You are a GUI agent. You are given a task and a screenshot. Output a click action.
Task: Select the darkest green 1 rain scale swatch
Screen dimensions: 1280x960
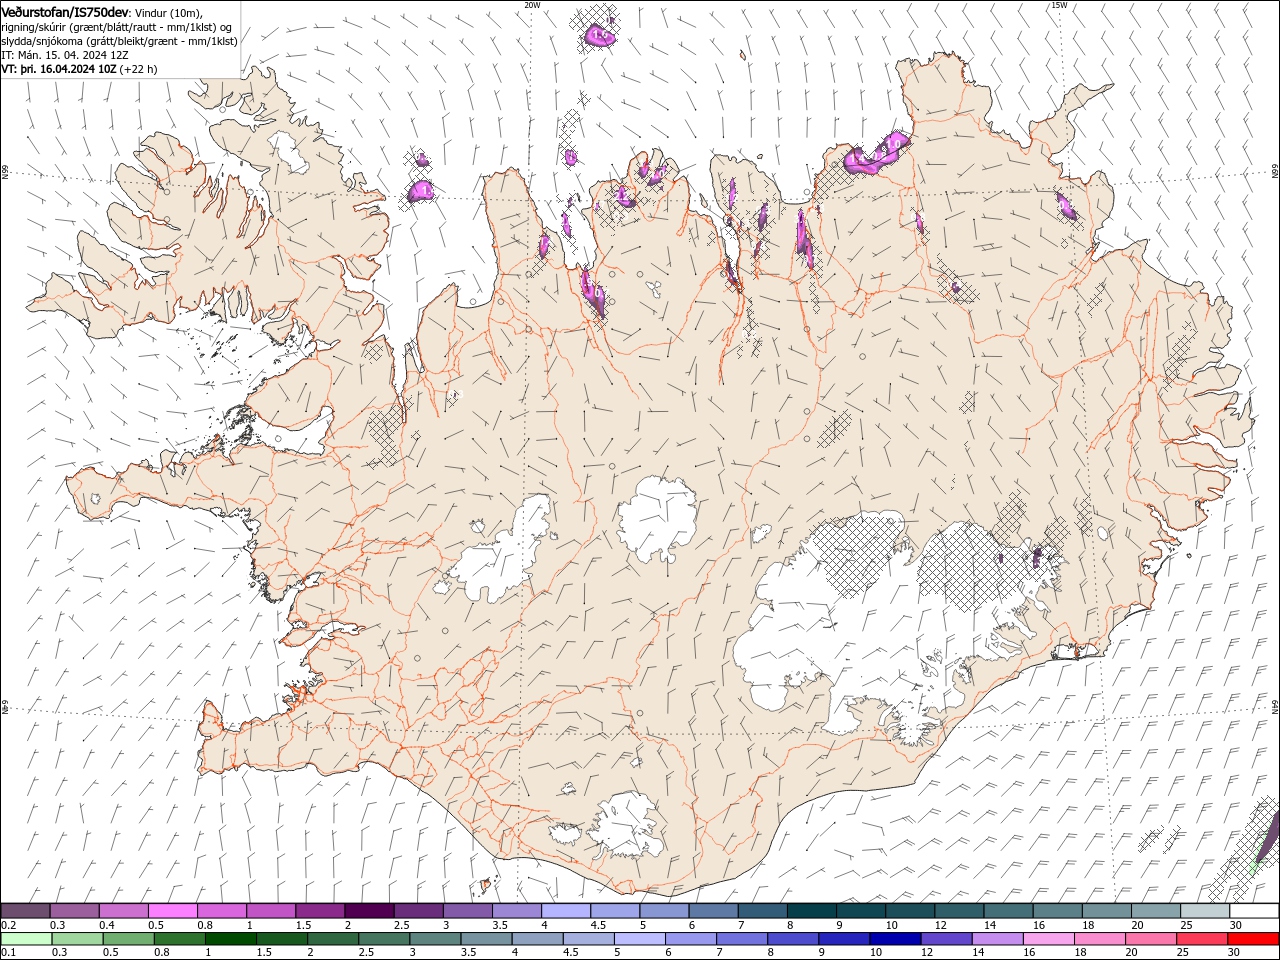point(230,939)
